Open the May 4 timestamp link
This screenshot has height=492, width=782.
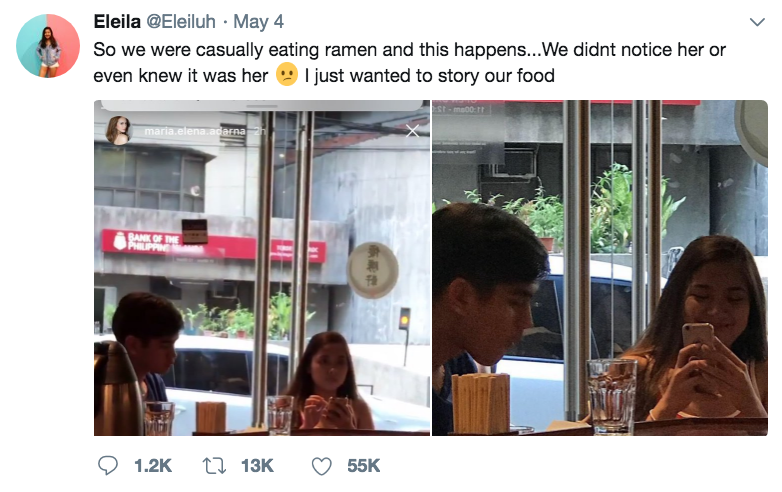point(264,22)
